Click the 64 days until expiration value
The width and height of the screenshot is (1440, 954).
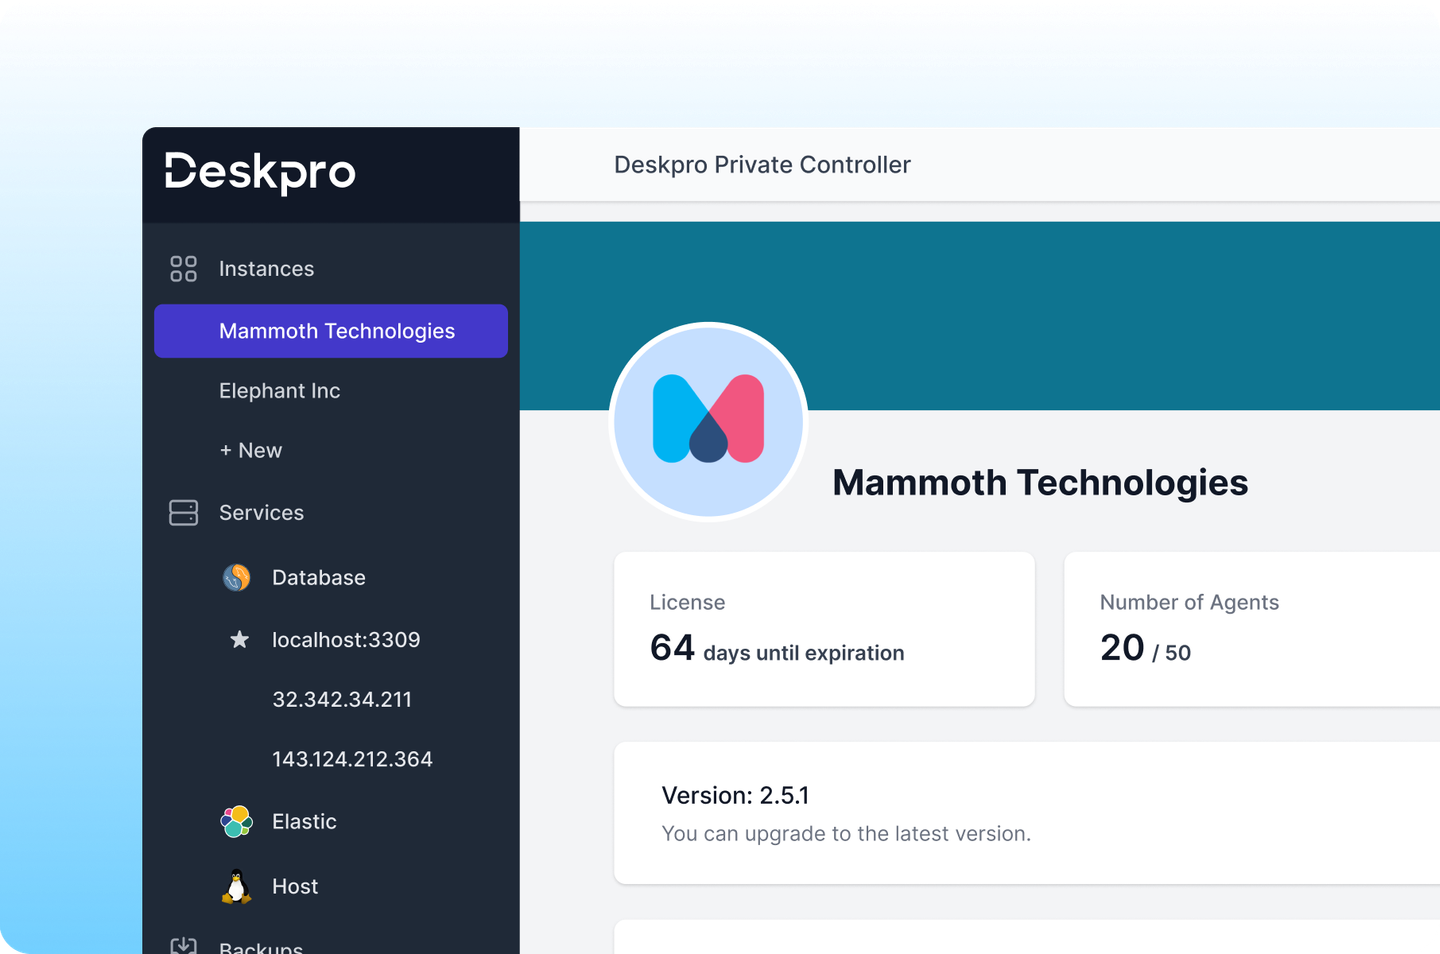tap(777, 648)
